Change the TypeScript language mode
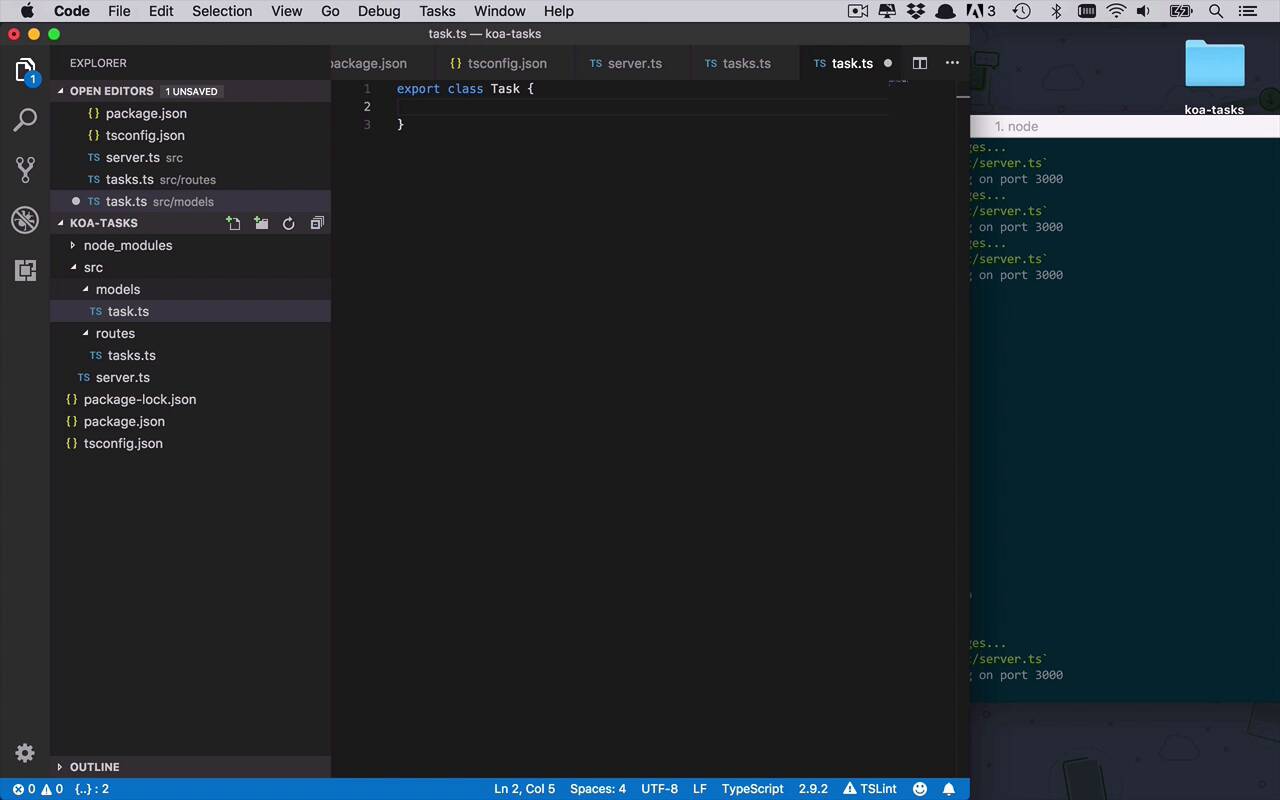This screenshot has height=800, width=1280. coord(752,789)
